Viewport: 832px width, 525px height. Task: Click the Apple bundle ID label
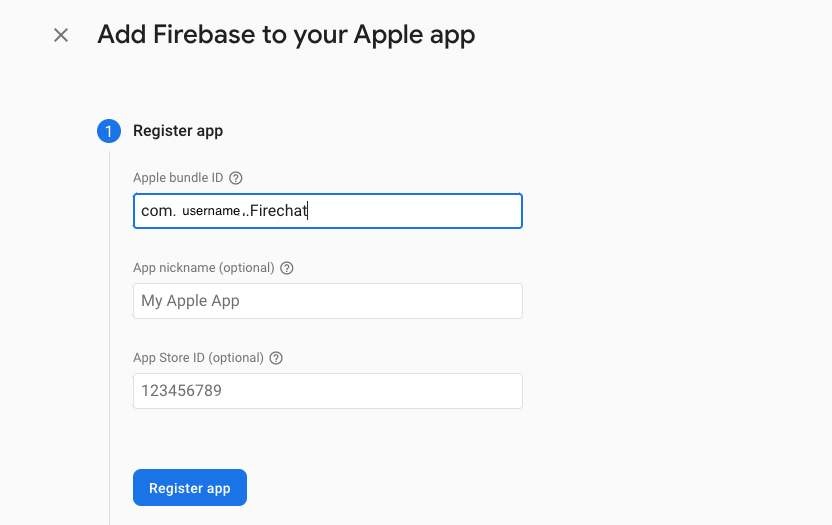click(178, 178)
